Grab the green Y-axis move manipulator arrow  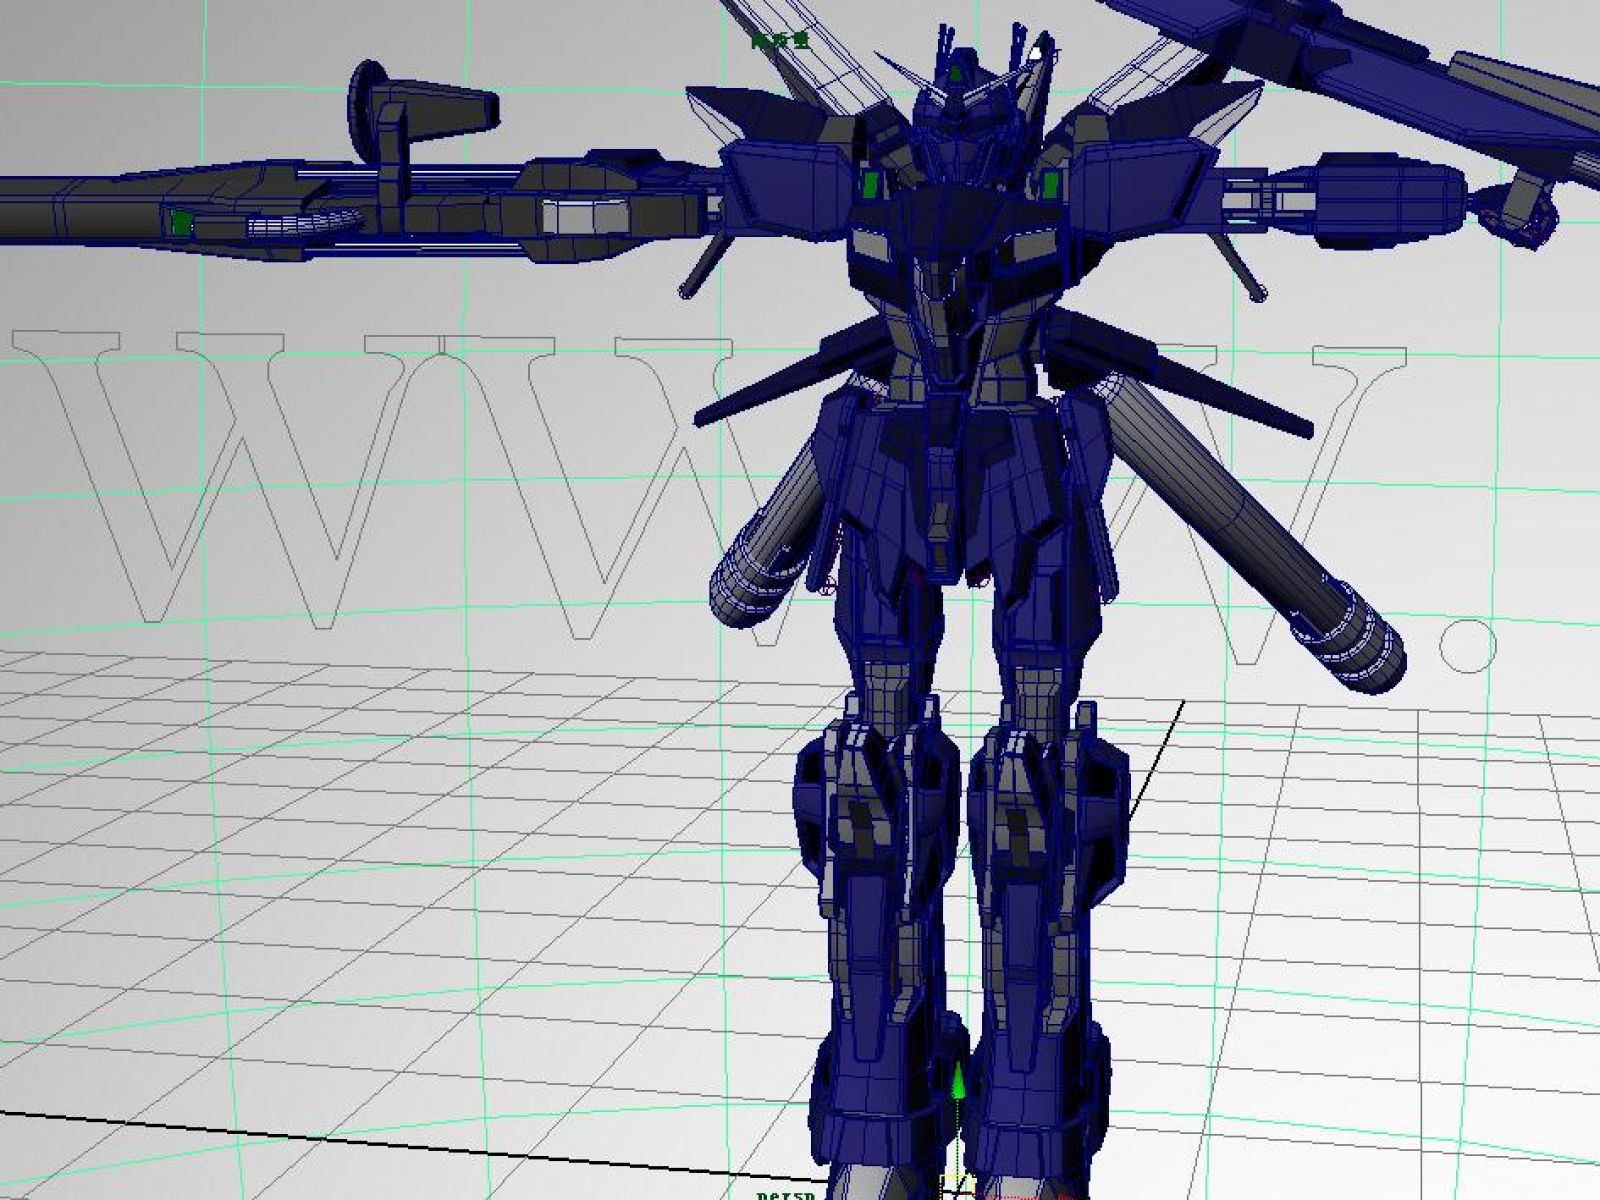958,1083
